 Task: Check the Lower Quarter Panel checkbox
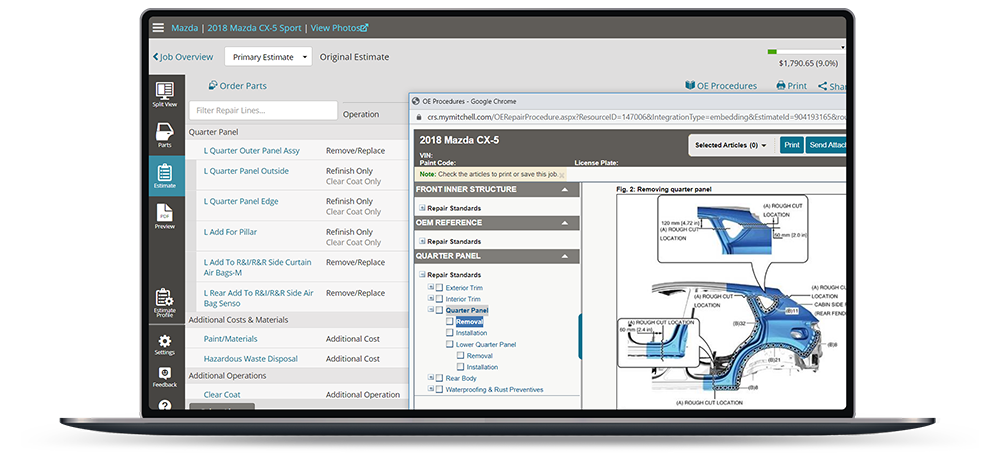point(450,344)
